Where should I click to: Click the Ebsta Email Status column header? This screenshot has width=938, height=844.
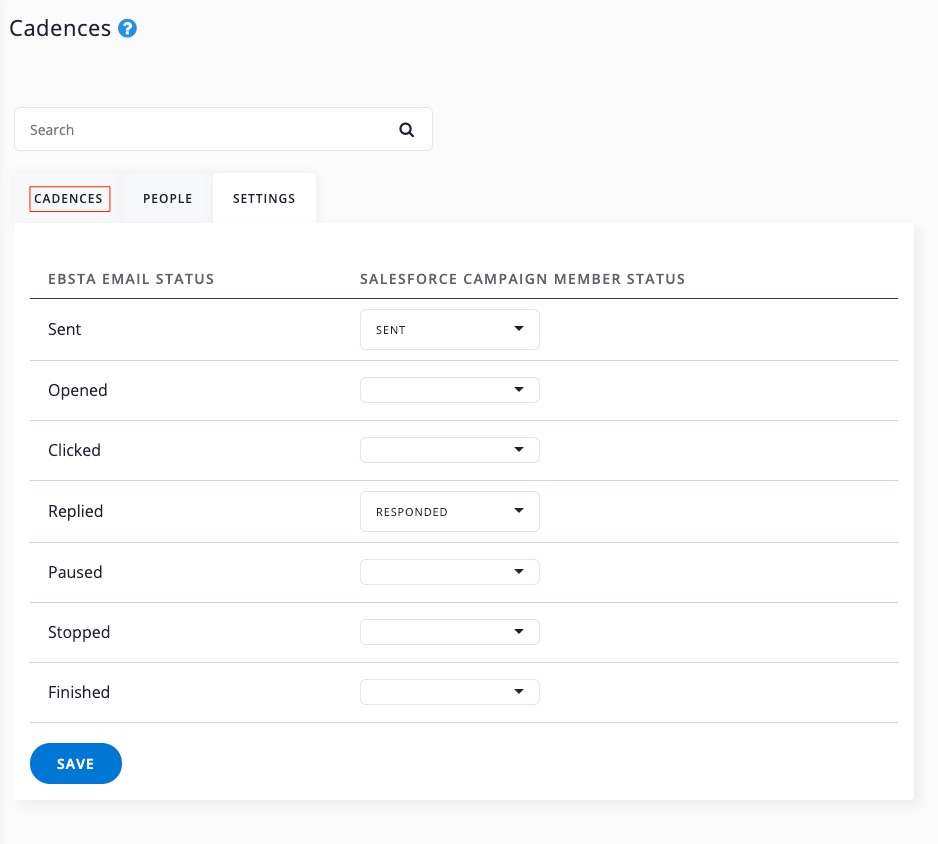pyautogui.click(x=131, y=279)
